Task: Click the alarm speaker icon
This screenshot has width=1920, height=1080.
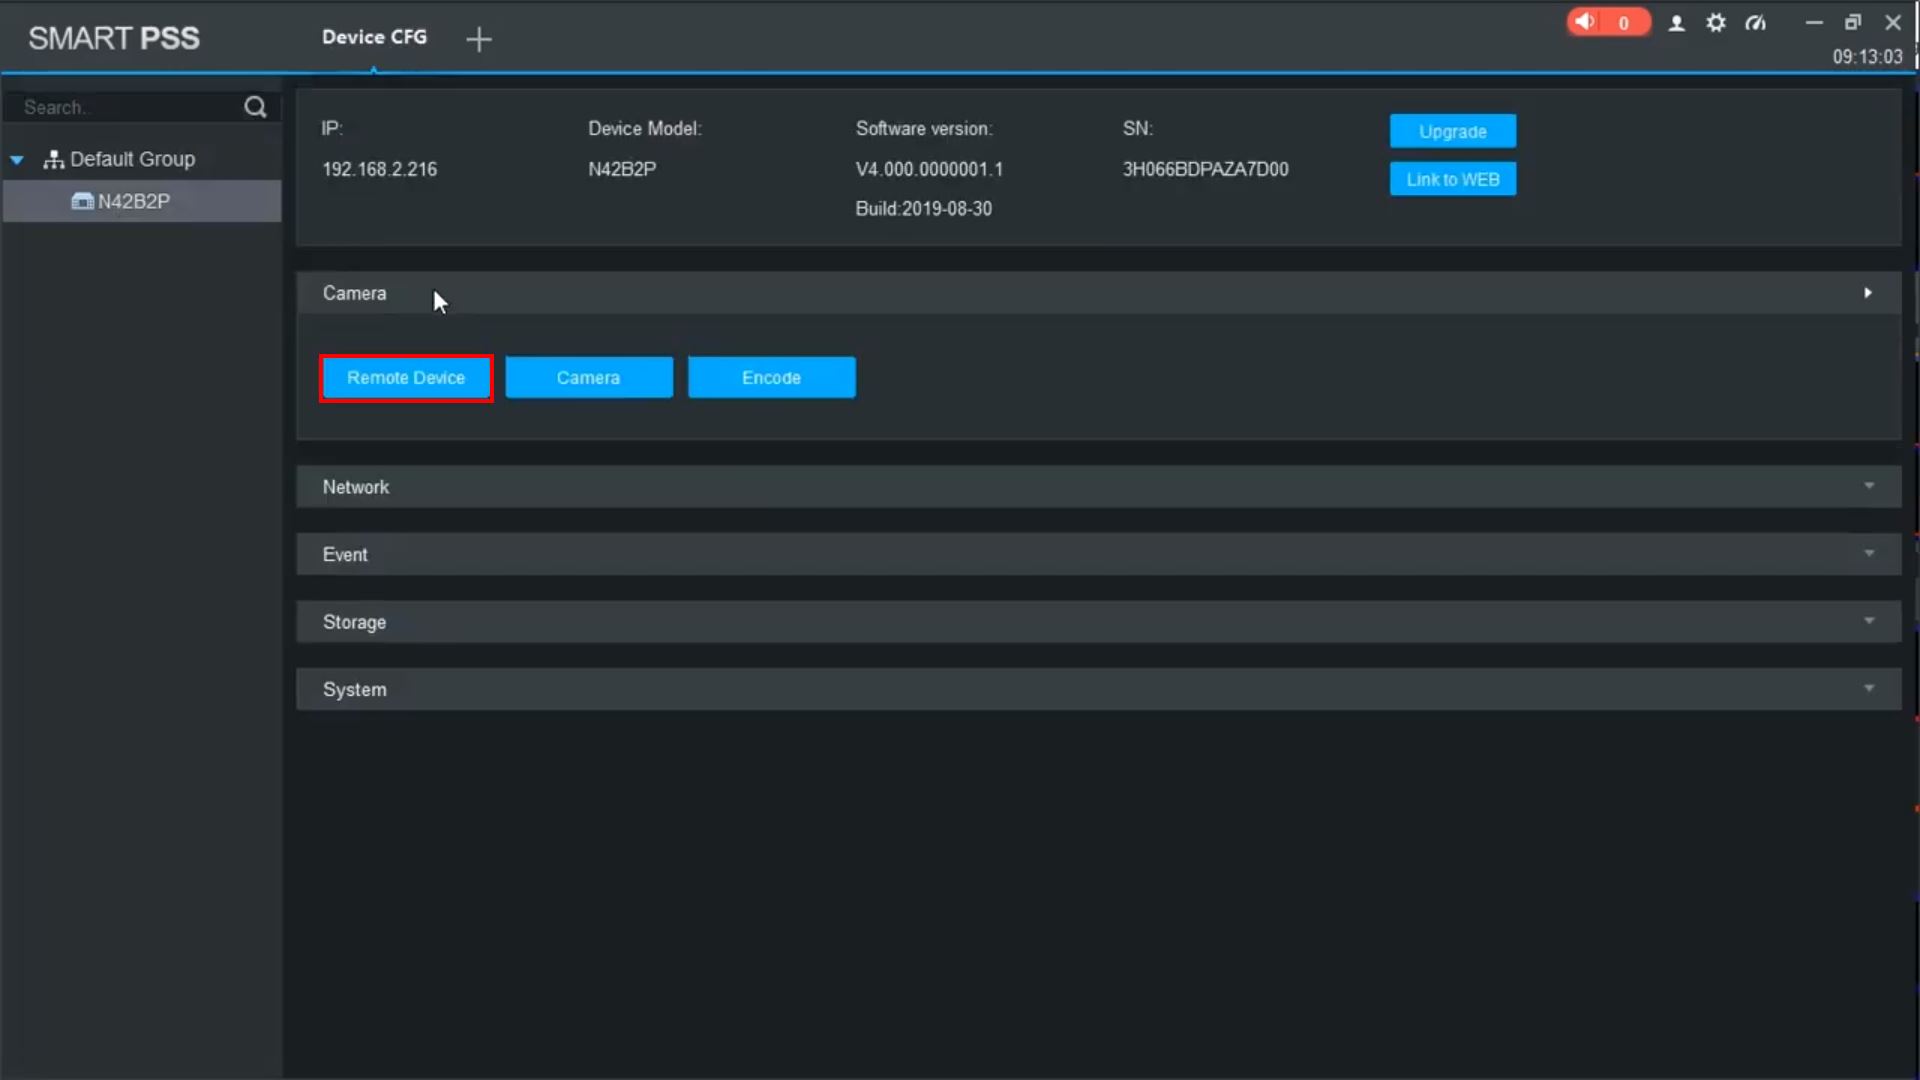Action: point(1586,22)
